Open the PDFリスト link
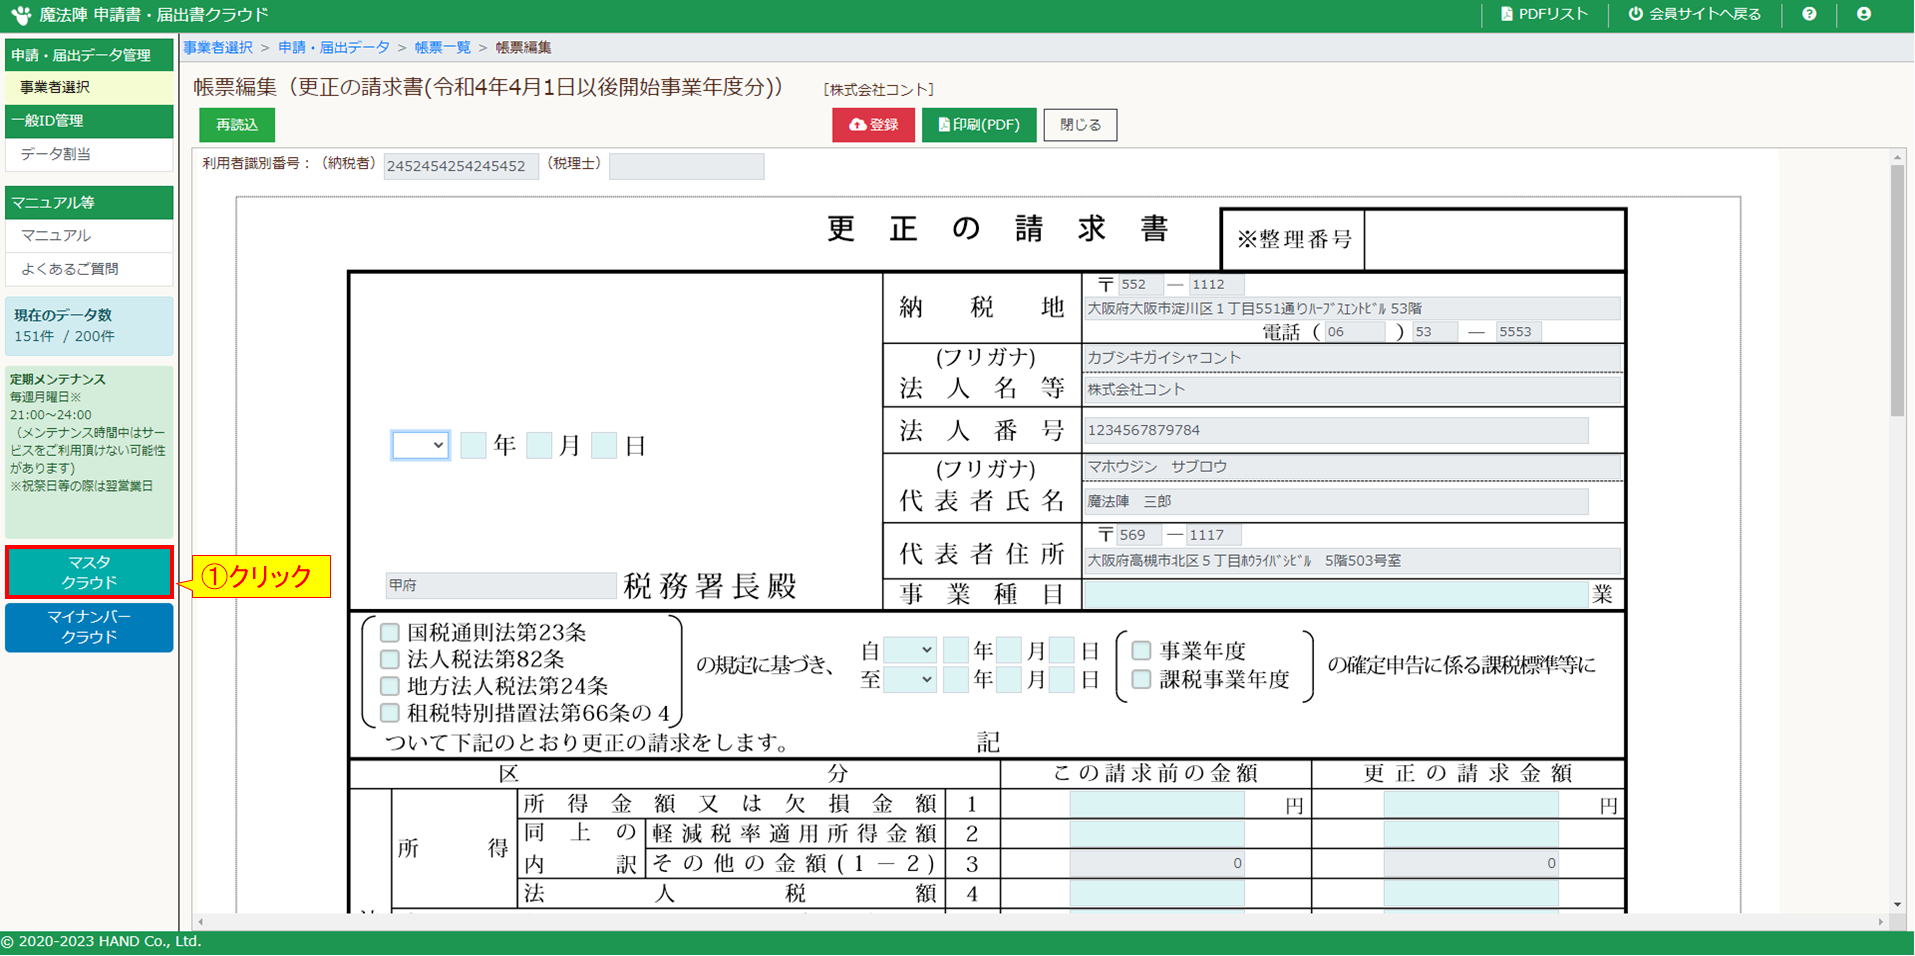The image size is (1915, 956). (x=1544, y=14)
